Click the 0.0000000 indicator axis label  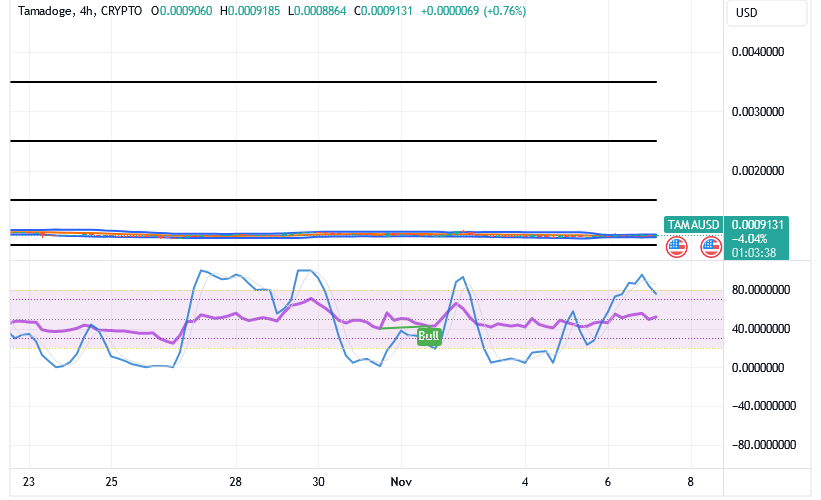pos(758,368)
